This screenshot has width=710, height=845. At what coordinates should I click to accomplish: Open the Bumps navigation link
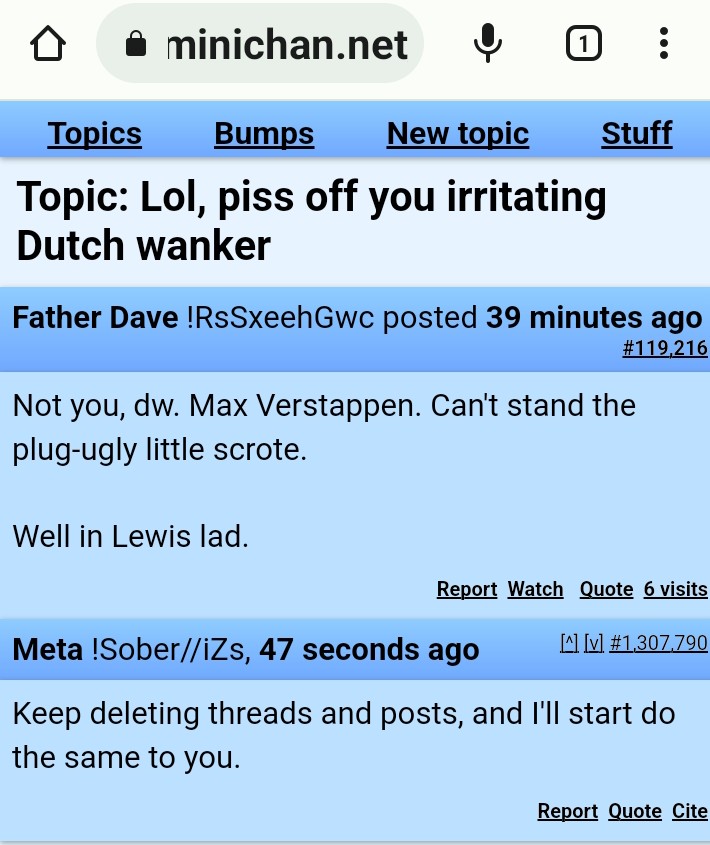[x=264, y=133]
